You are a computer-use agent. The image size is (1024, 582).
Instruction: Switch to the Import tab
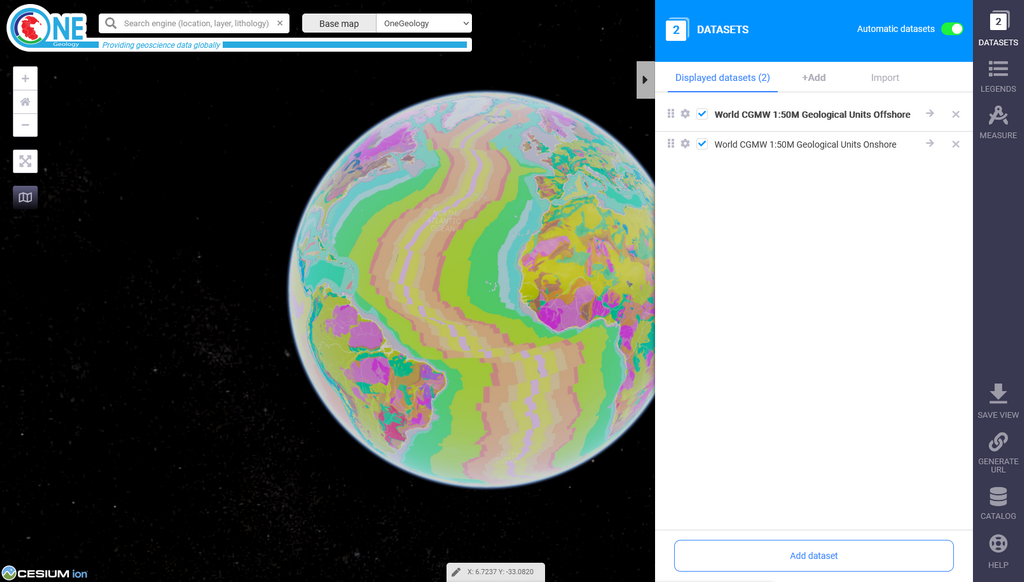(x=885, y=77)
